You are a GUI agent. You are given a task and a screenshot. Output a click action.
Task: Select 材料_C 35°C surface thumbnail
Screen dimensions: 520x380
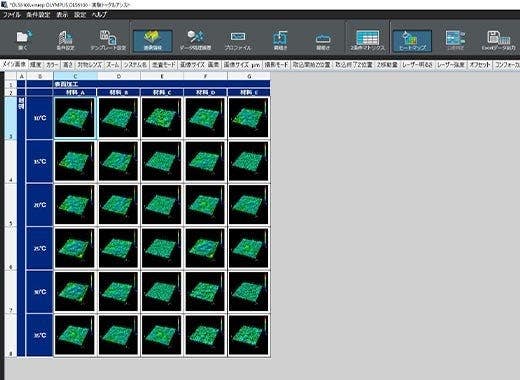point(162,335)
